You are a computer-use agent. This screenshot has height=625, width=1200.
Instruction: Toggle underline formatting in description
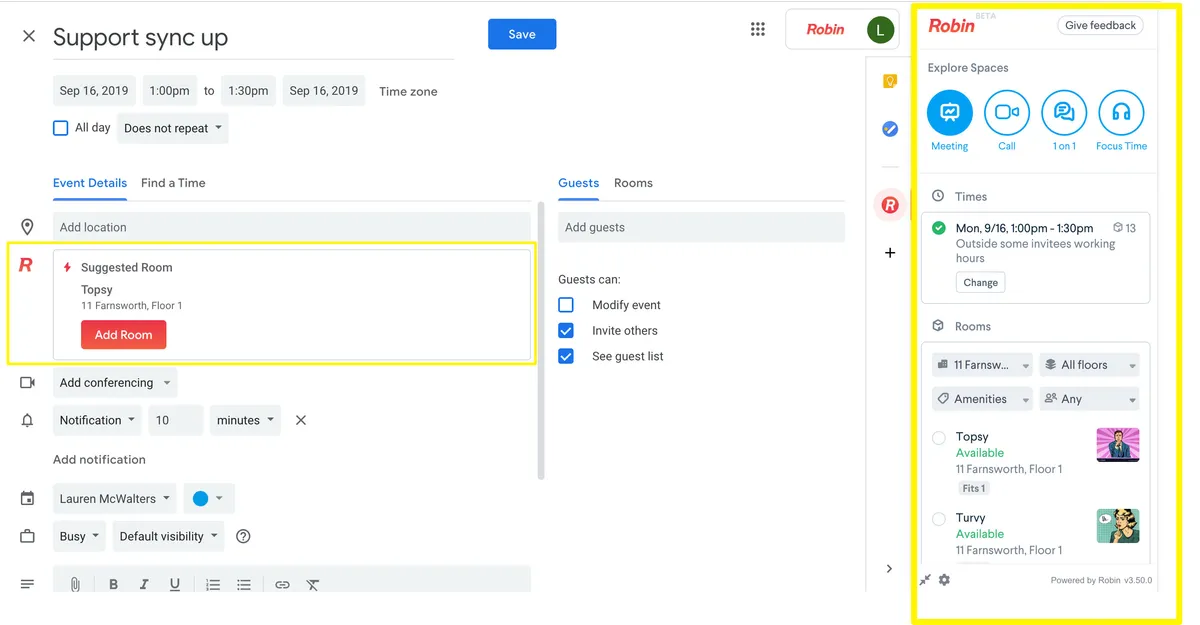175,585
